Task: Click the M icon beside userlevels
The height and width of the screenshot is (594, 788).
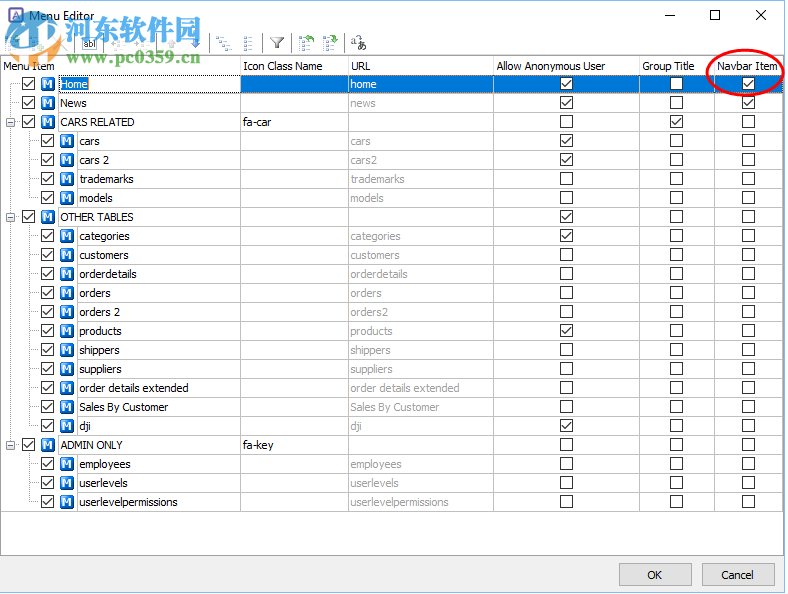Action: (x=67, y=483)
